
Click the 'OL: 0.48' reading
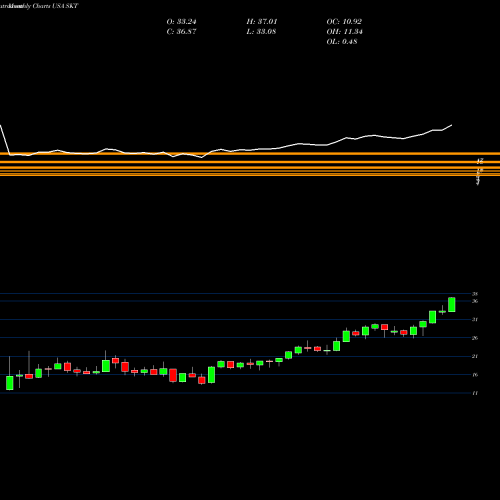tap(342, 42)
